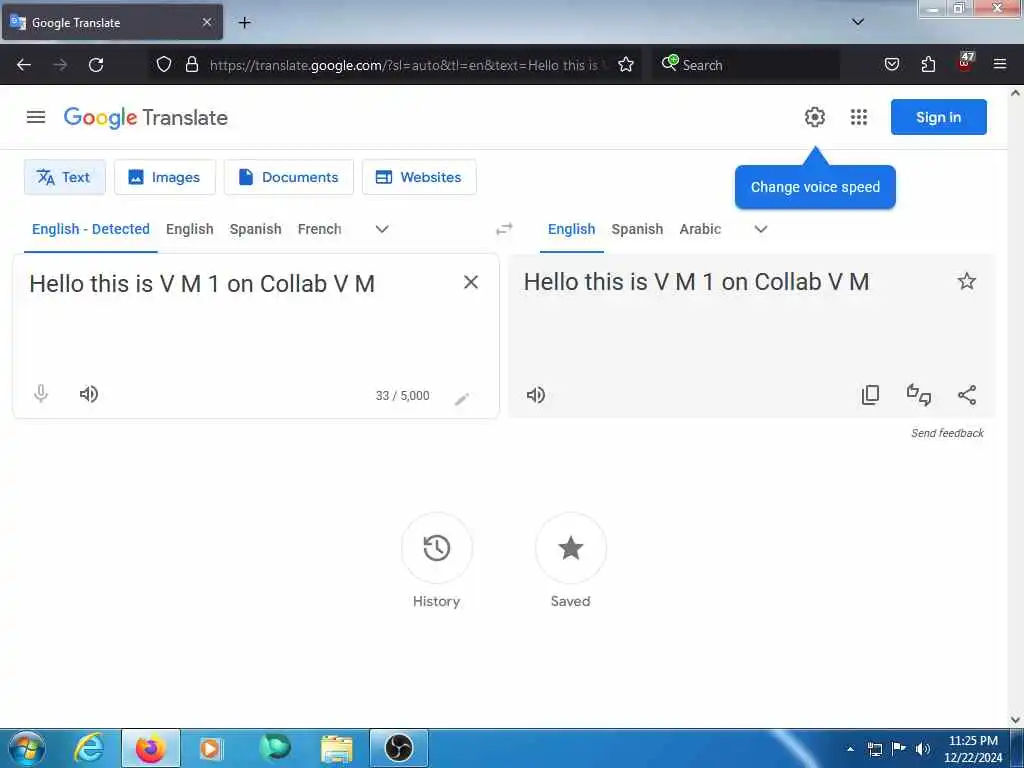Clear the source text
The width and height of the screenshot is (1024, 768).
[471, 282]
